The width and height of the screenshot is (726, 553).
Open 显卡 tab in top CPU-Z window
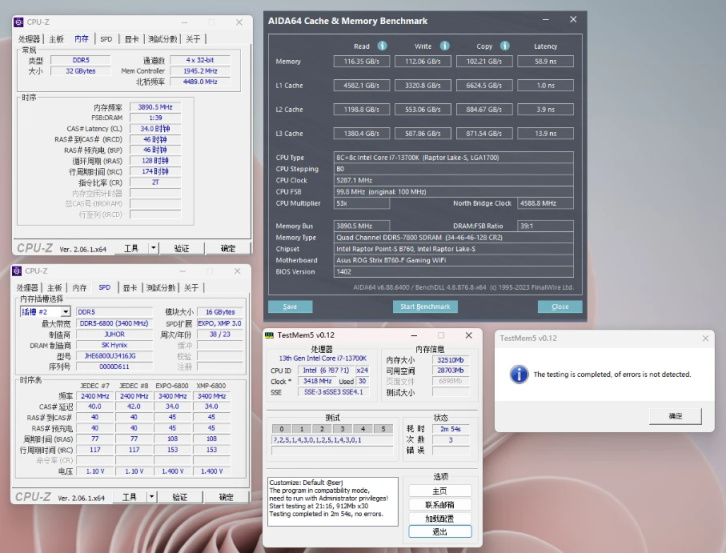click(x=132, y=39)
